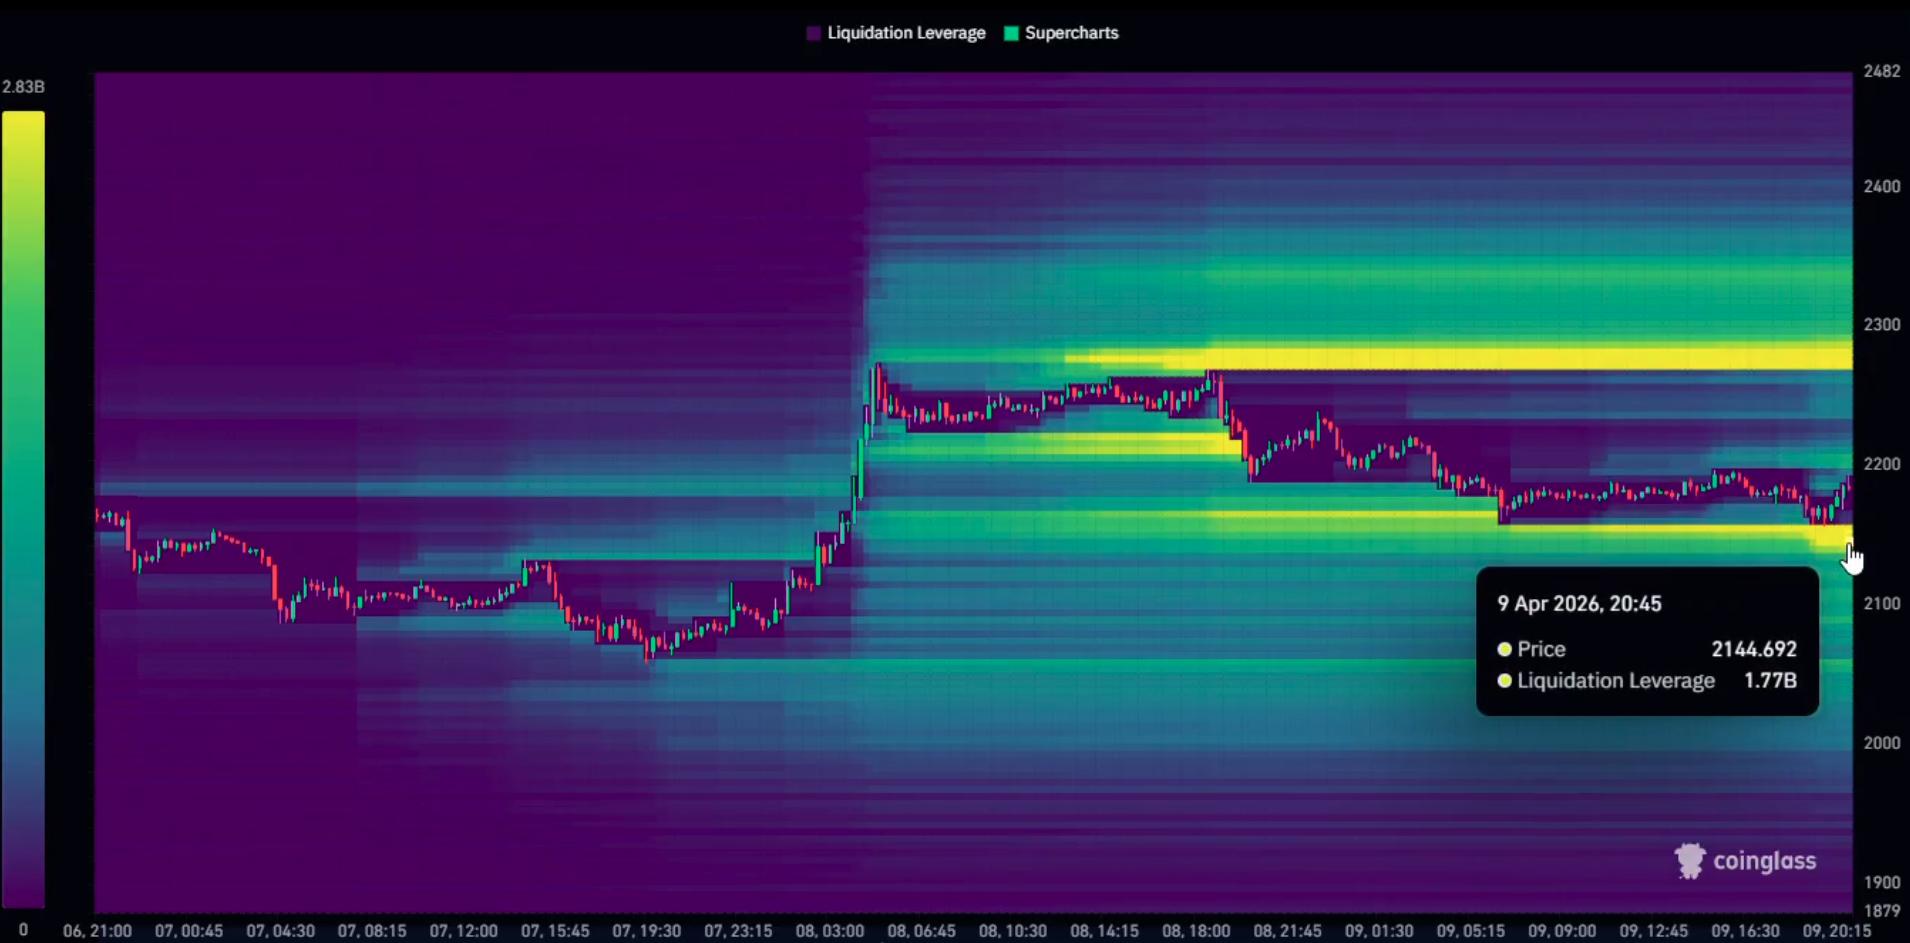Image resolution: width=1910 pixels, height=943 pixels.
Task: Click the 07, 08:15 time axis label
Action: [372, 931]
